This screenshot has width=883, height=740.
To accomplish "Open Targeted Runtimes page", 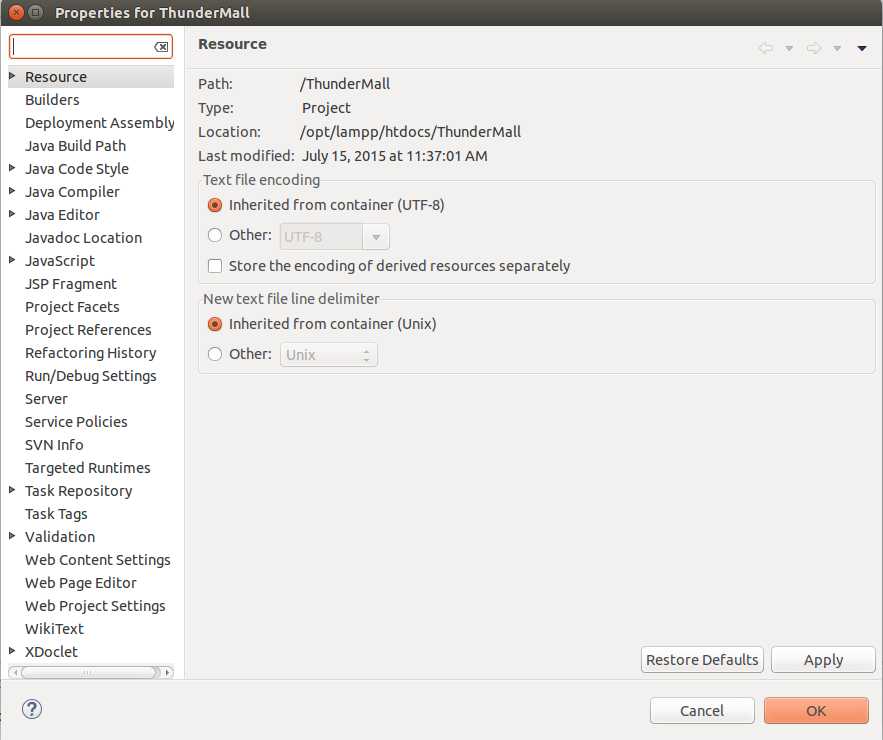I will click(x=88, y=468).
